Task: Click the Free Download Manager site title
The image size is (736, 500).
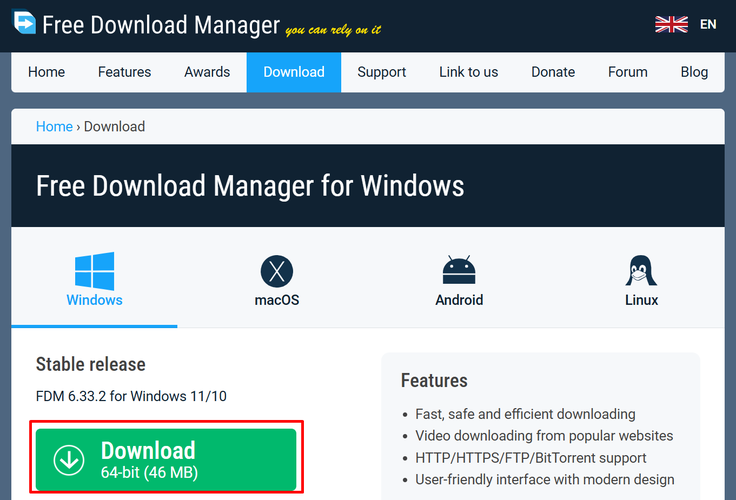Action: click(x=160, y=24)
